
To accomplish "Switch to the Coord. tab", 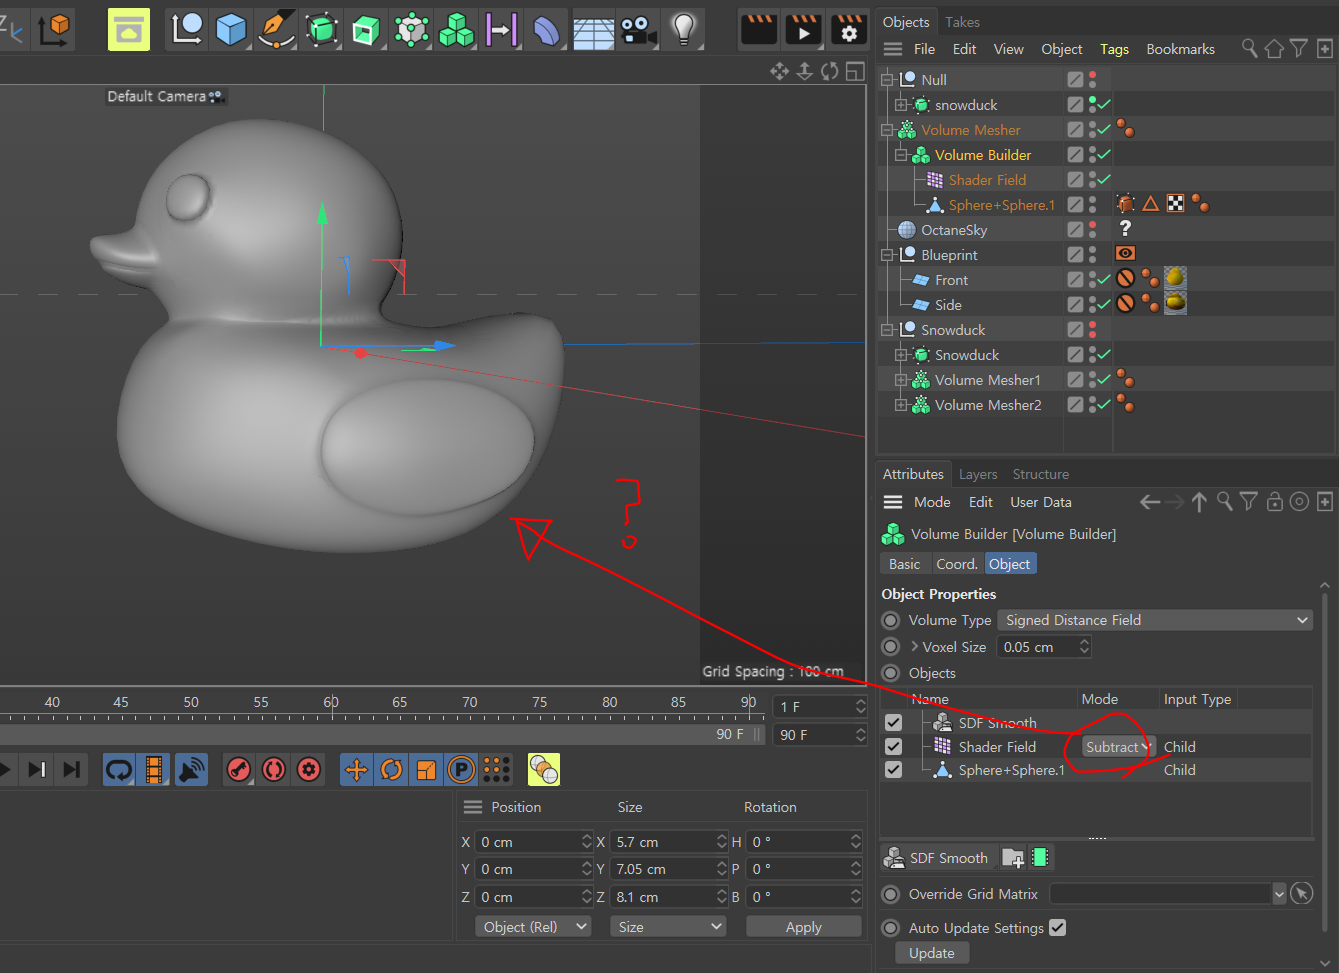I will click(956, 564).
